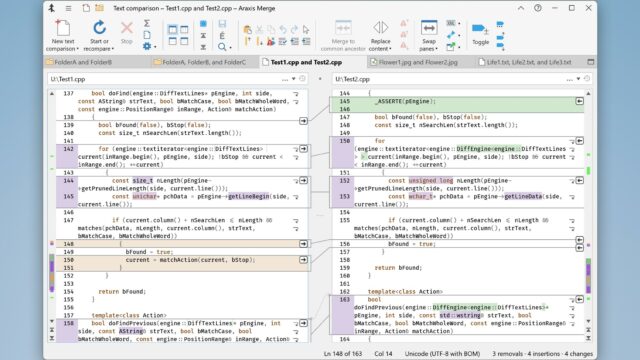Browse for right file with ellipsis button
Image resolution: width=640 pixels, height=360 pixels.
coord(569,79)
